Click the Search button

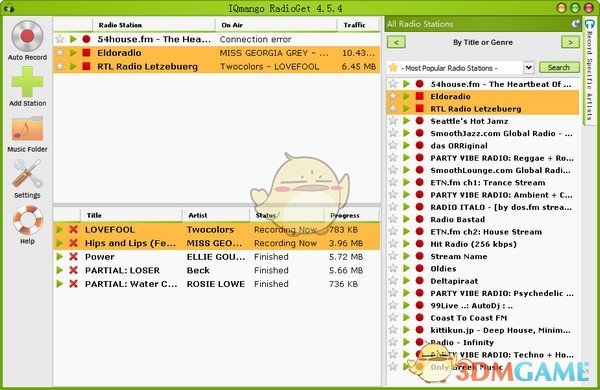[x=559, y=67]
